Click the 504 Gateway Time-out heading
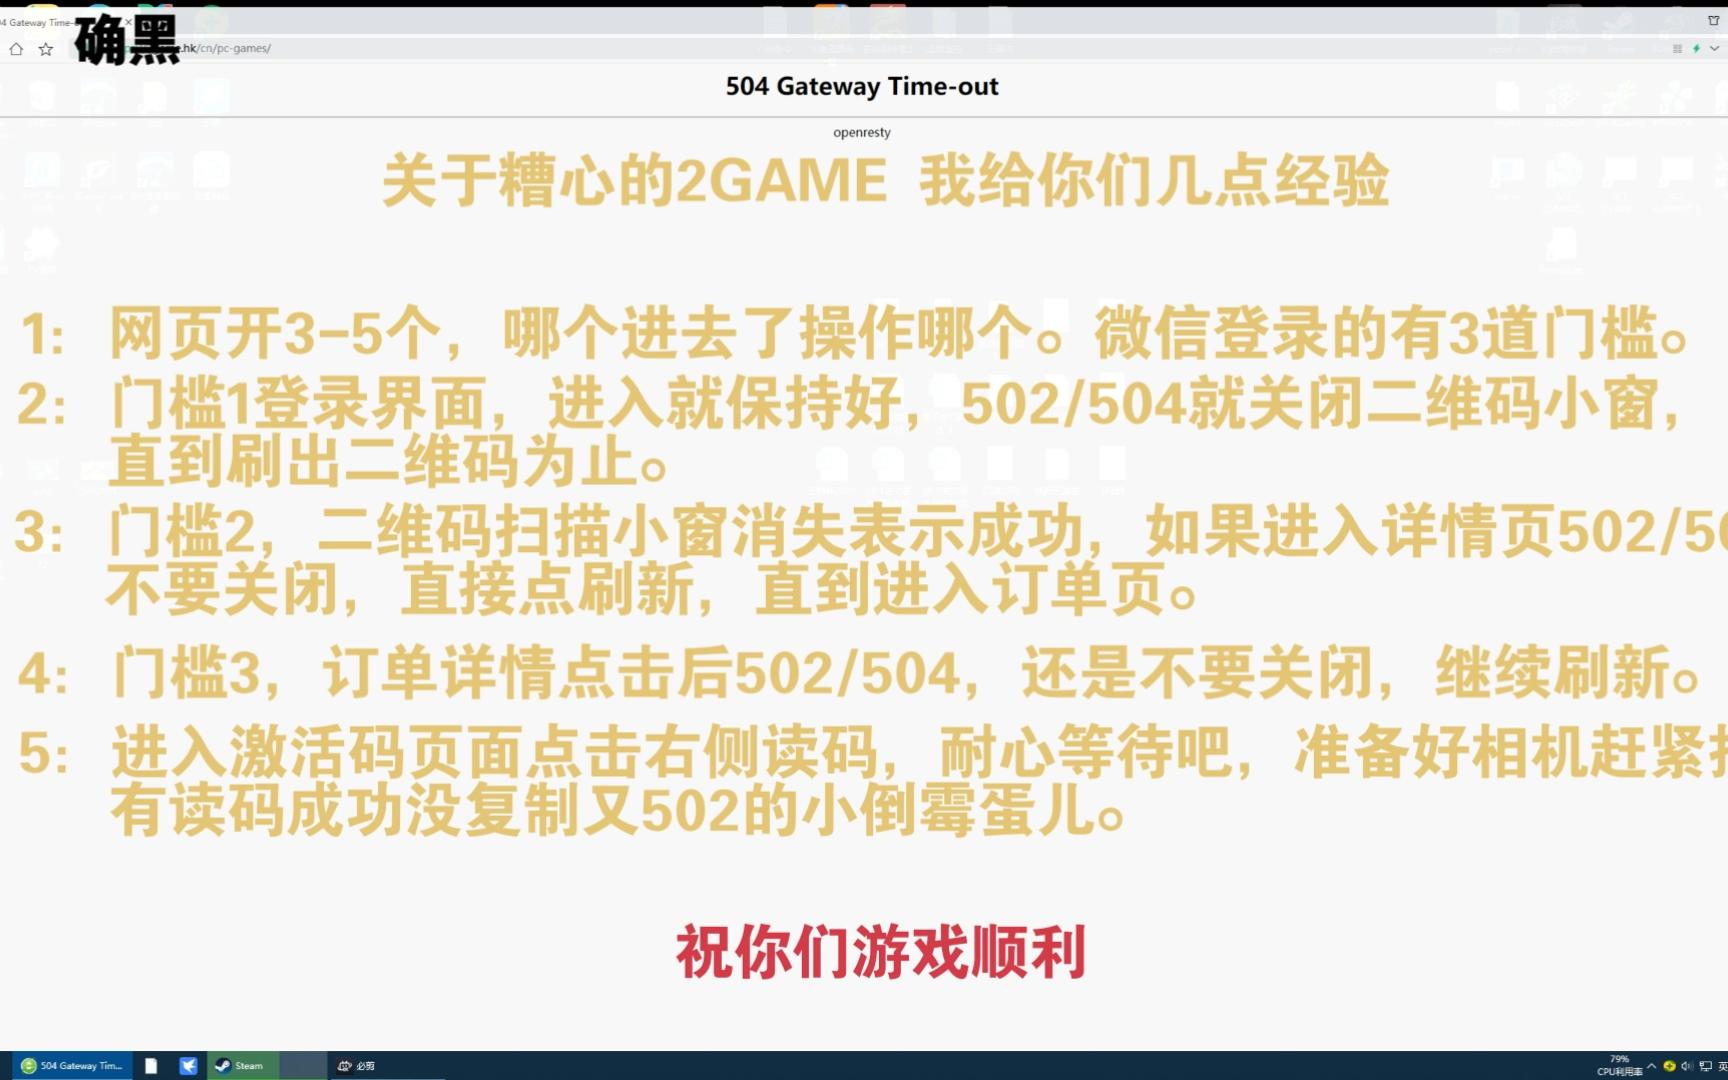Image resolution: width=1728 pixels, height=1080 pixels. pyautogui.click(x=862, y=87)
